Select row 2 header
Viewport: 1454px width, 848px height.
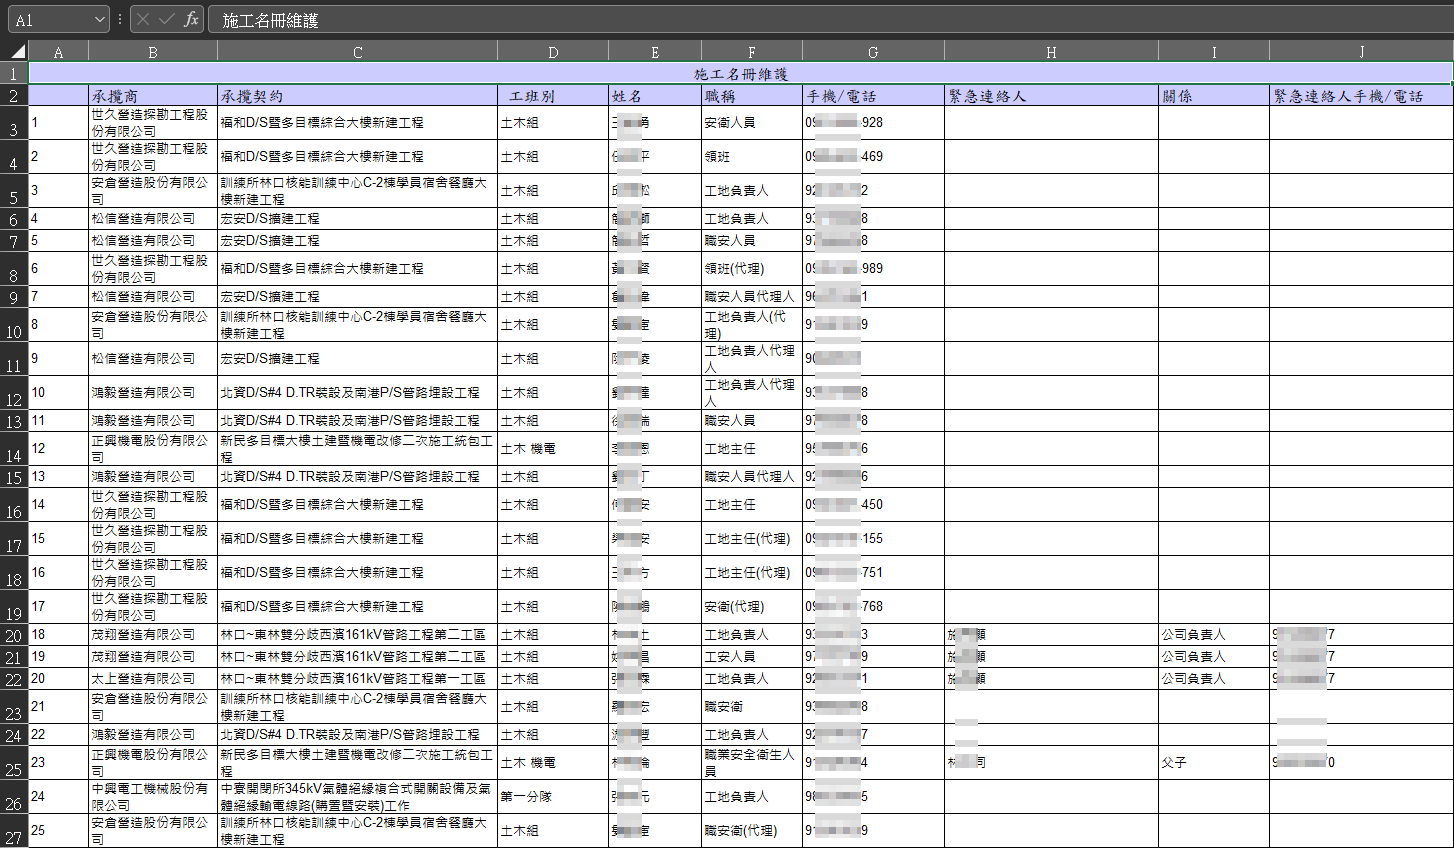pyautogui.click(x=14, y=96)
